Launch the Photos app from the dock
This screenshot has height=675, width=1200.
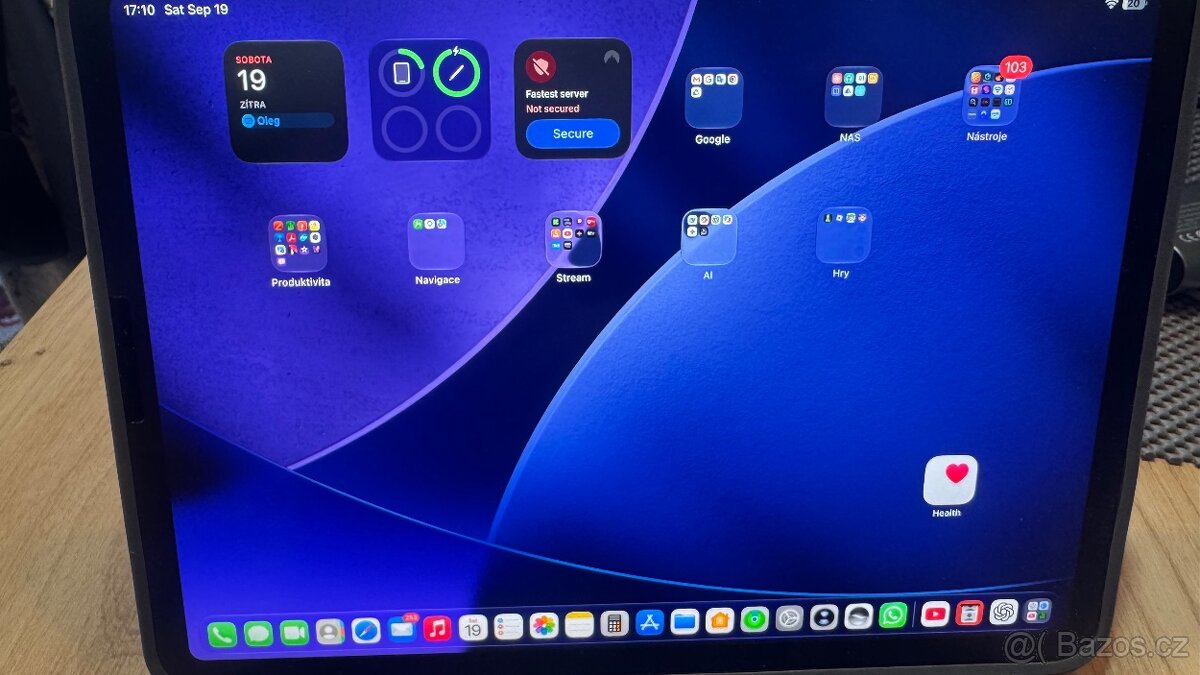[x=544, y=625]
